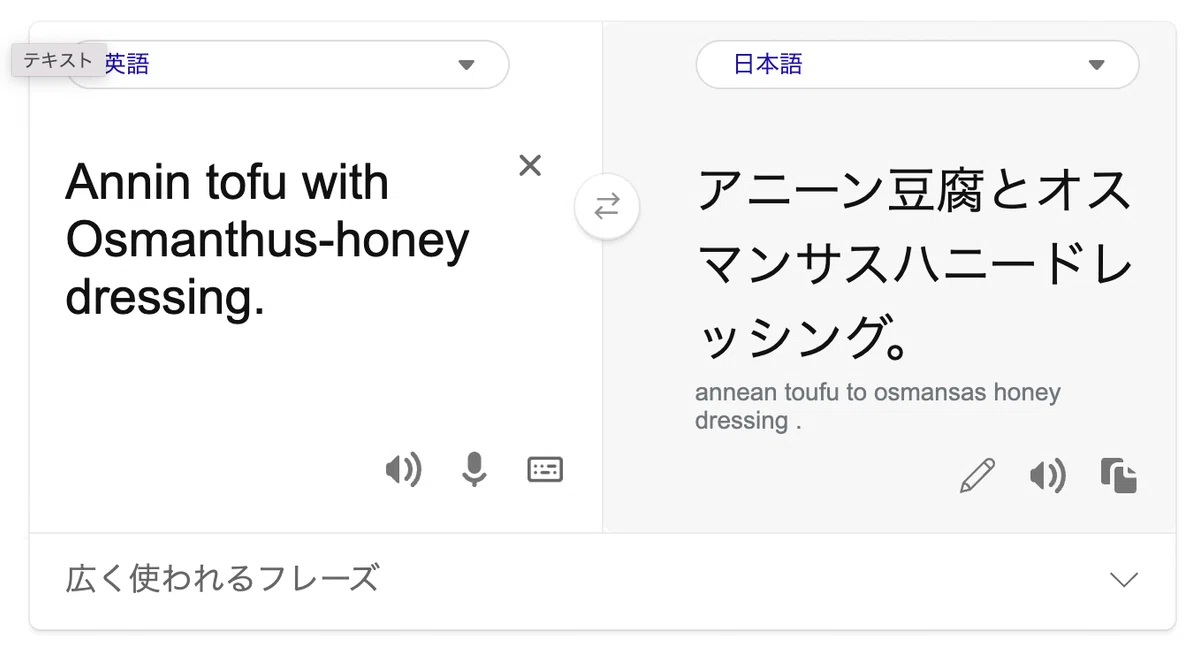Copy the translation to the clipboard

(1119, 476)
